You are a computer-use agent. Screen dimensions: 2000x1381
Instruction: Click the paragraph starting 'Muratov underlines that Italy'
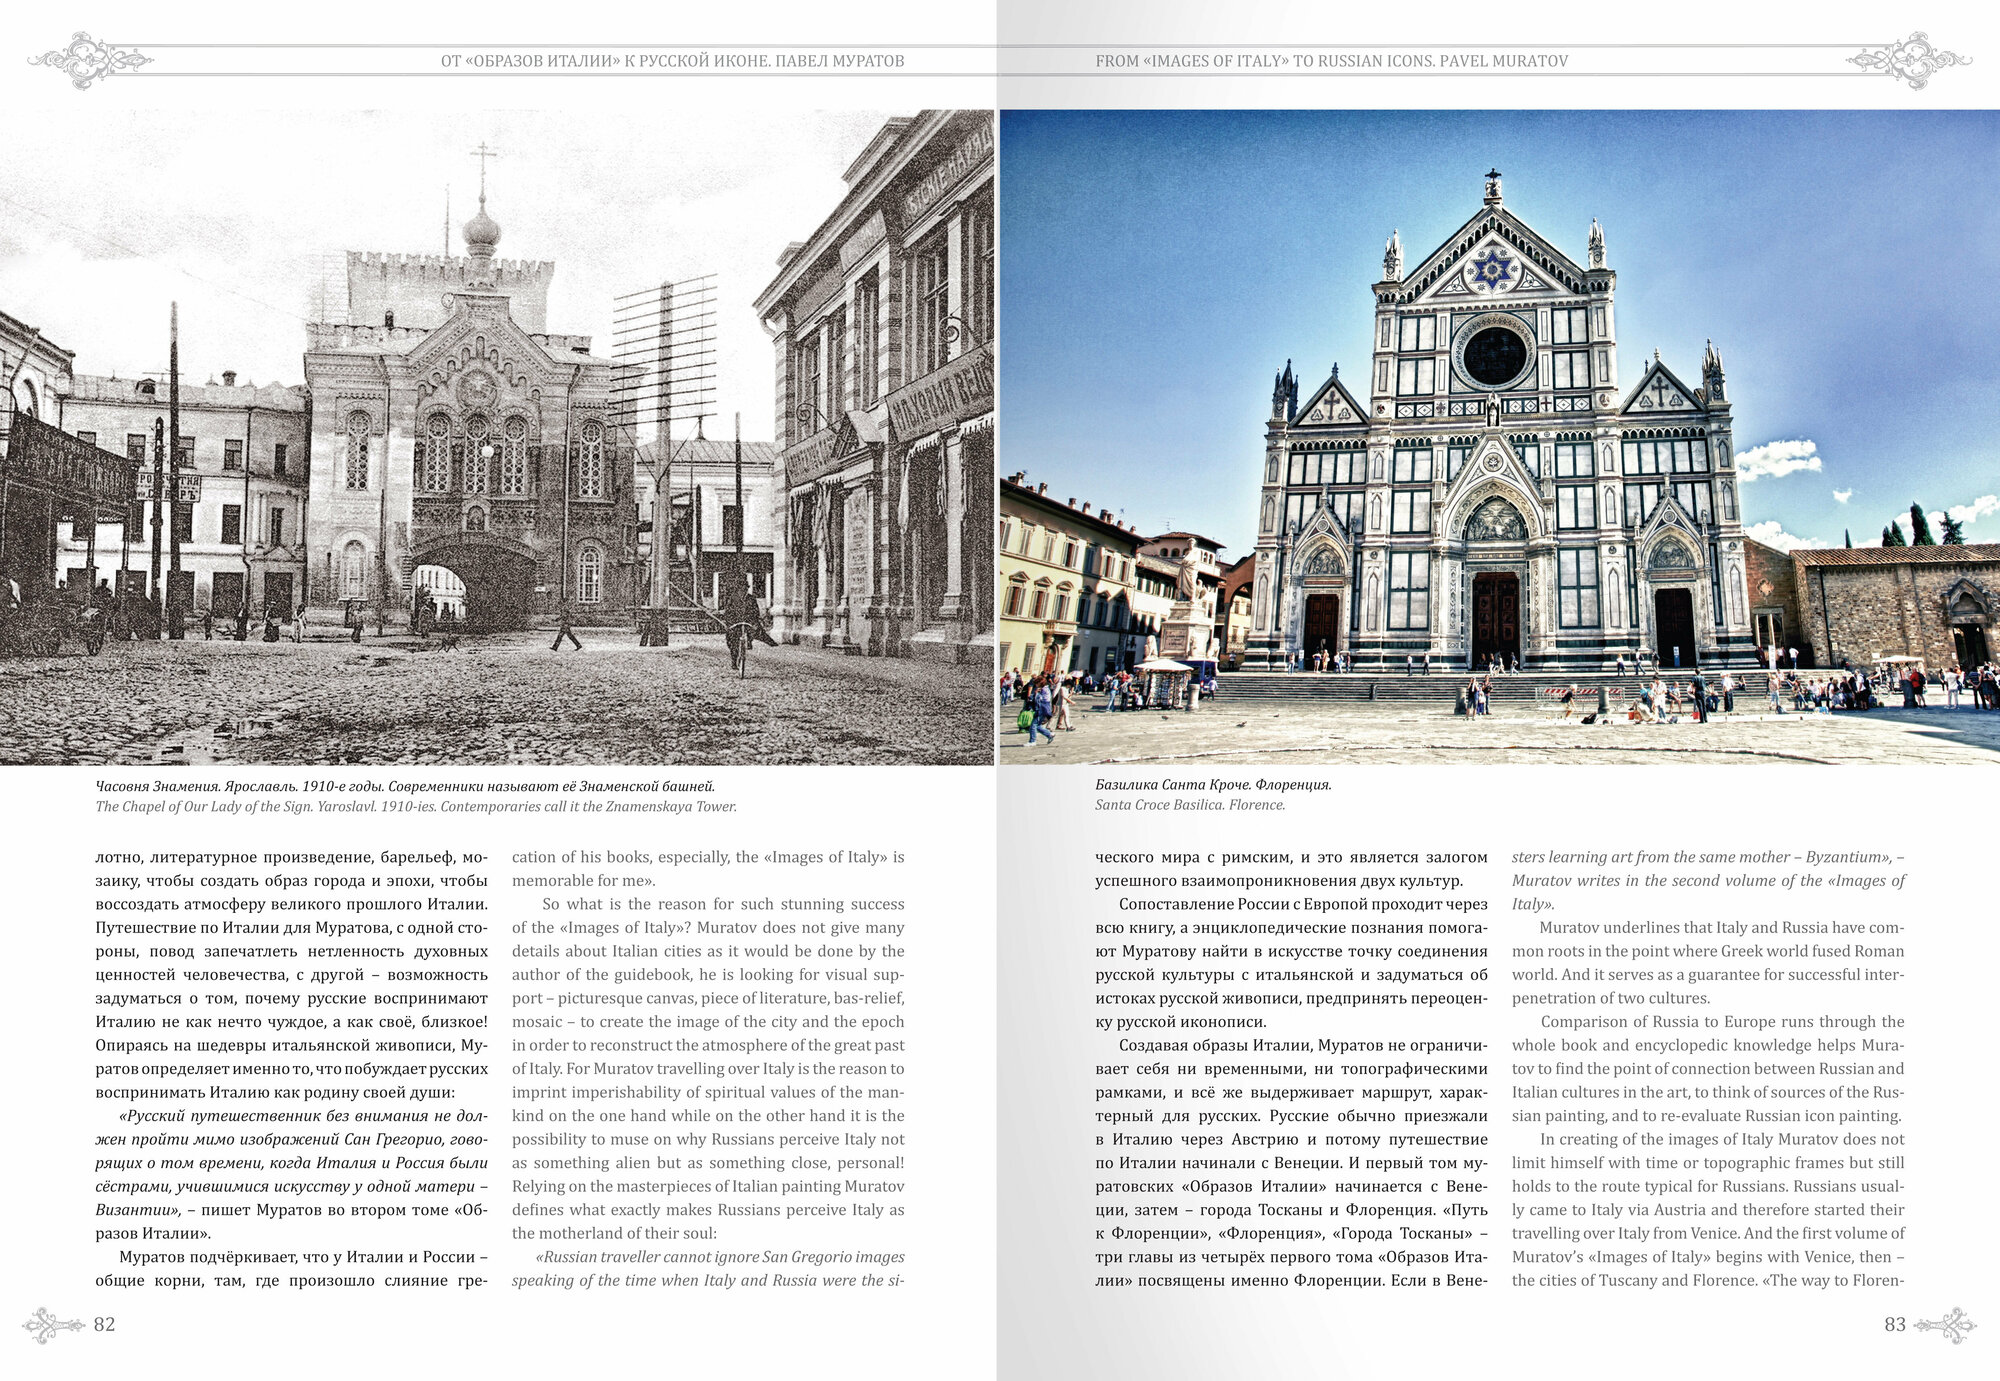[x=1708, y=962]
